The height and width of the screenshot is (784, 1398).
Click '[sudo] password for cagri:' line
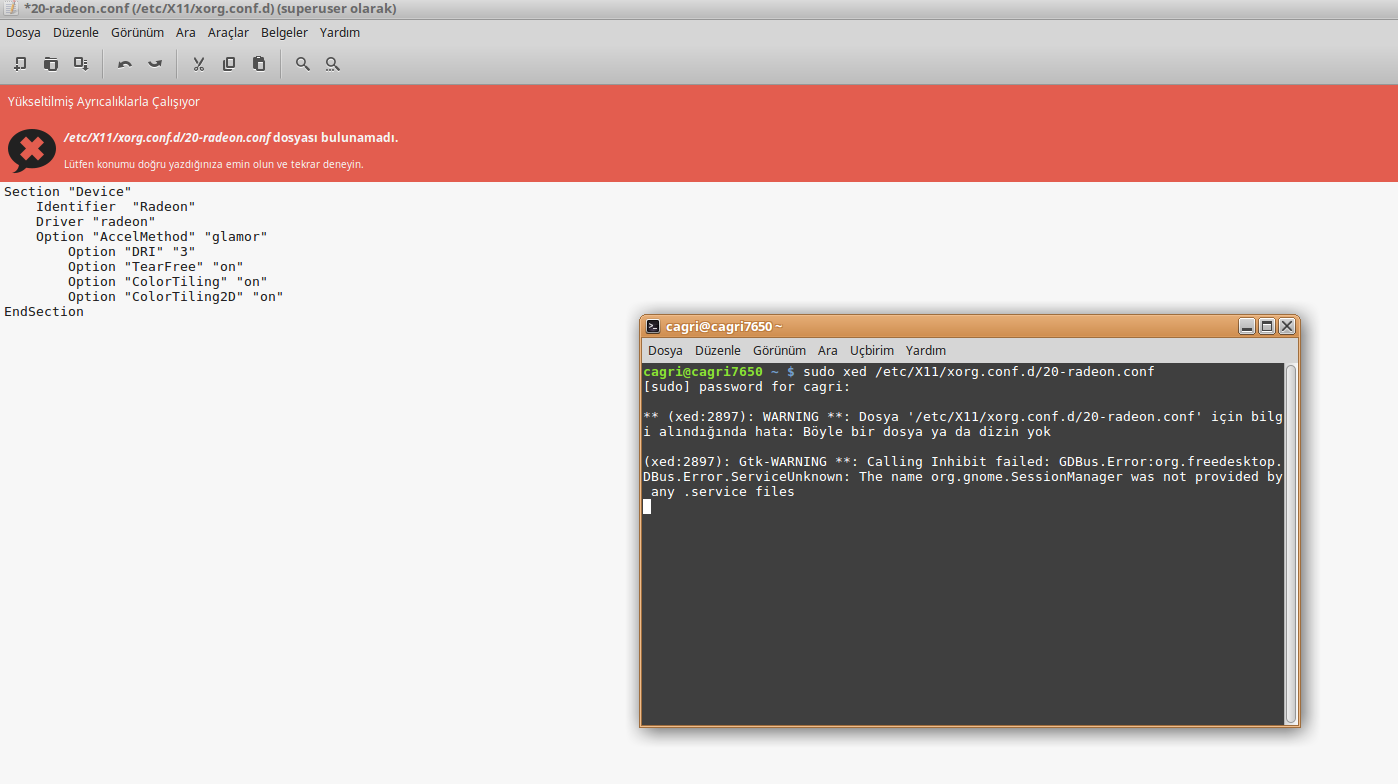(x=747, y=387)
